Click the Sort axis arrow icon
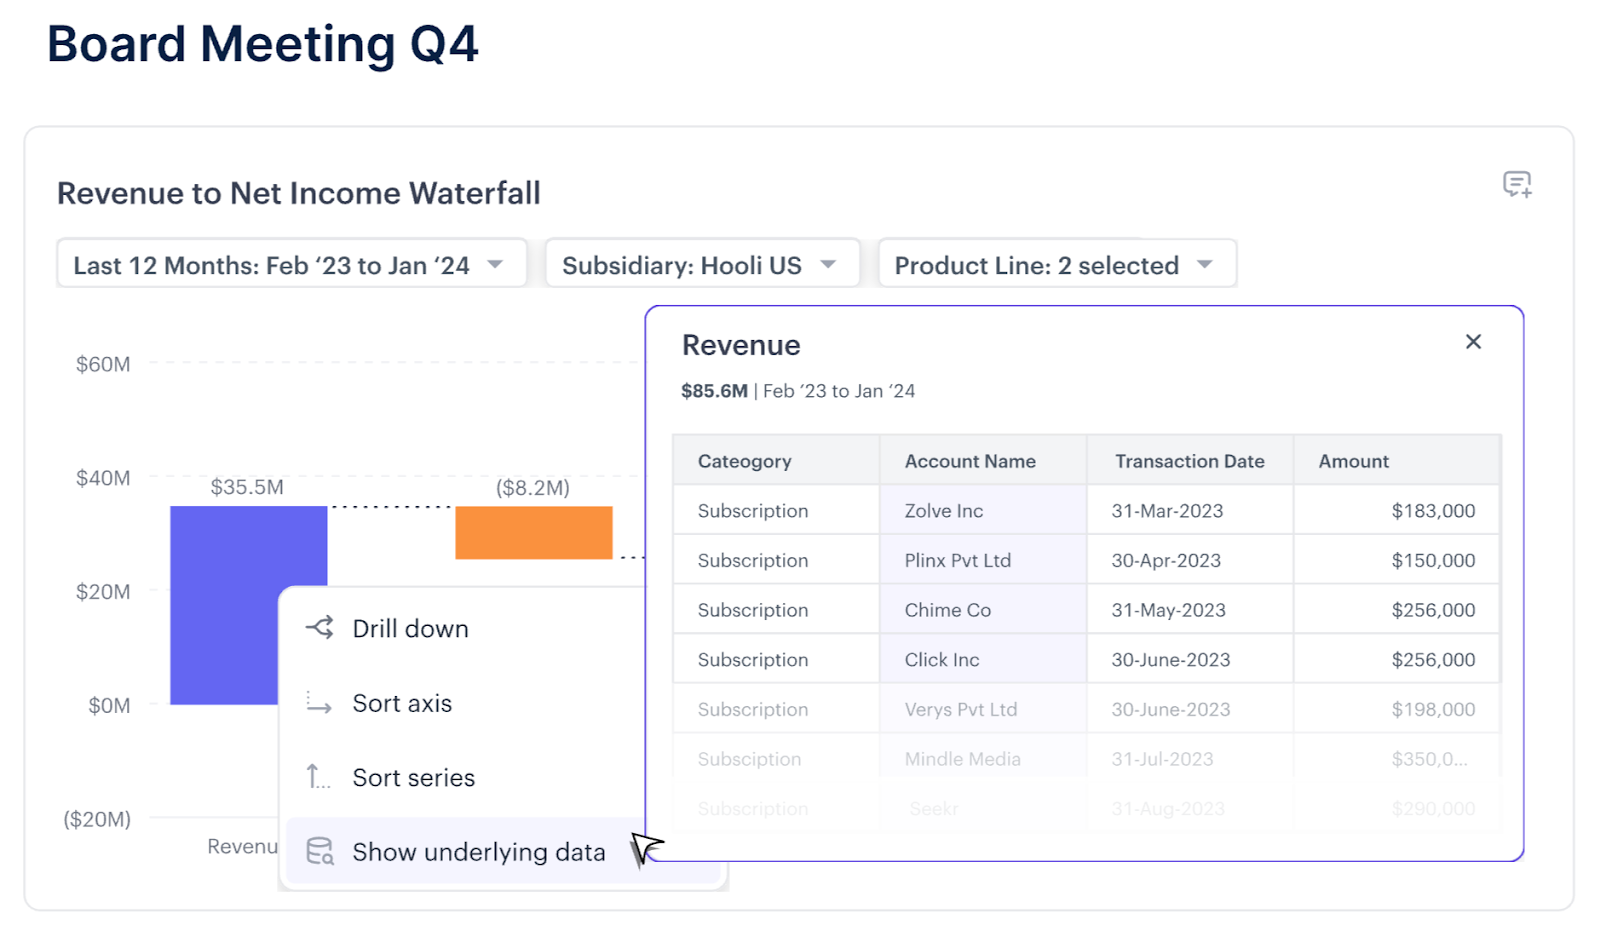1600x937 pixels. pyautogui.click(x=319, y=703)
